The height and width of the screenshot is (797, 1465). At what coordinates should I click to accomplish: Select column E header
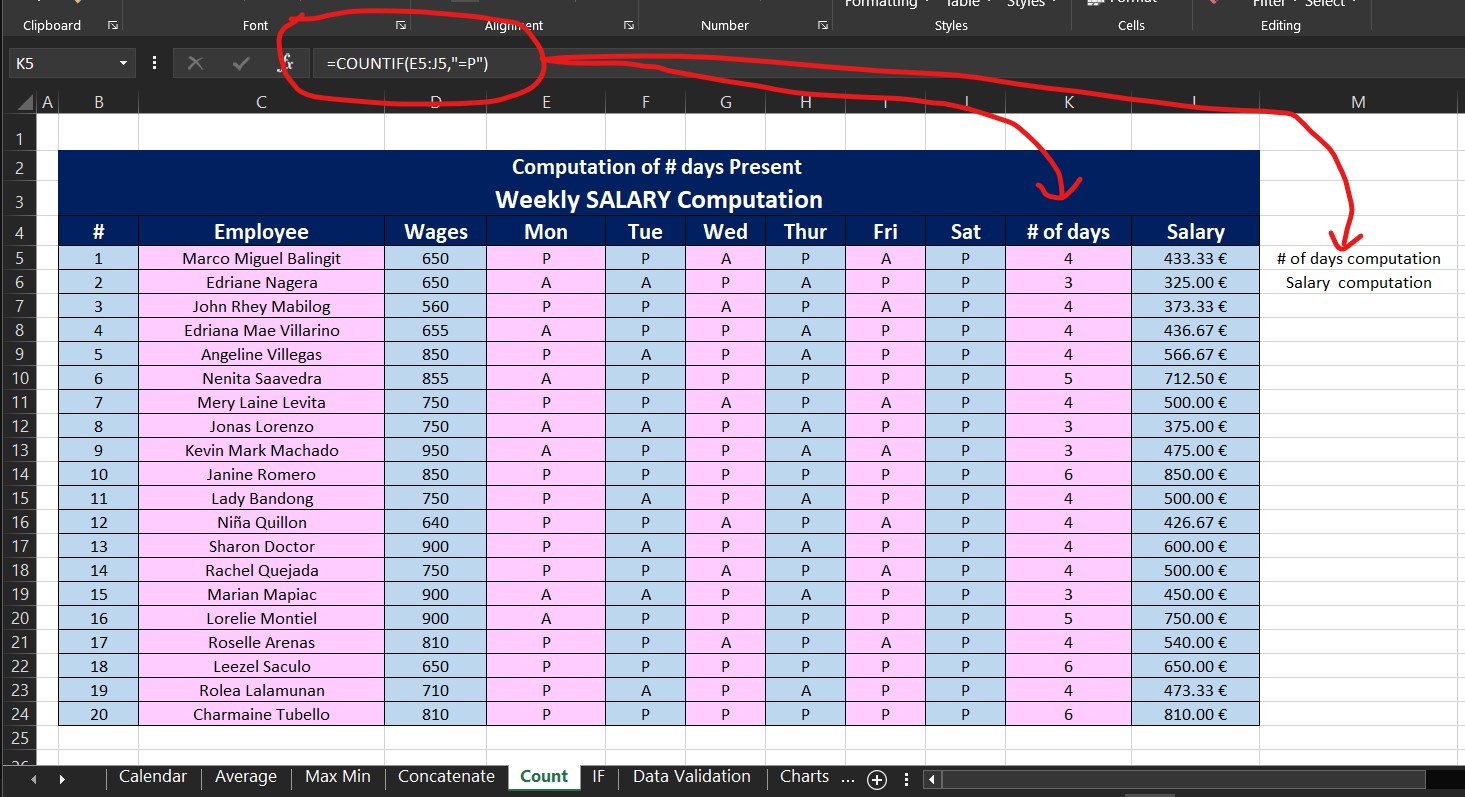click(546, 102)
